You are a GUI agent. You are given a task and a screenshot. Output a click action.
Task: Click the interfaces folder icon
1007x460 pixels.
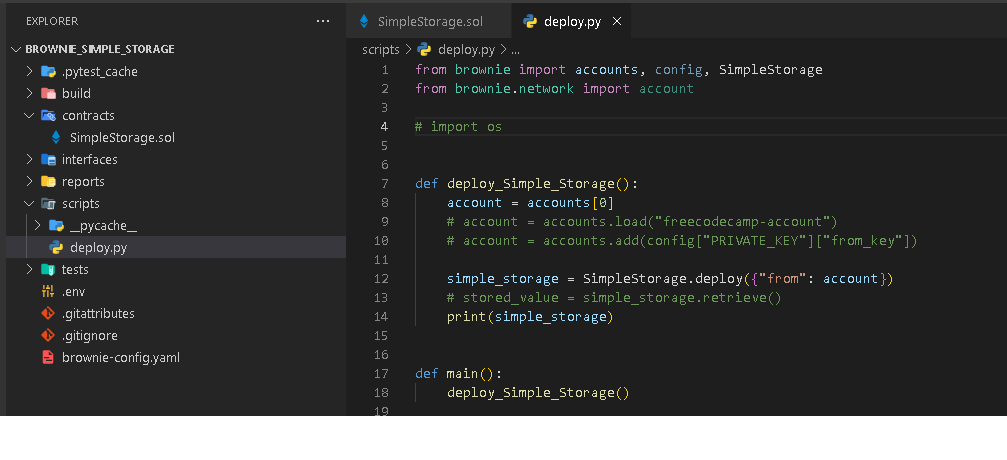48,159
